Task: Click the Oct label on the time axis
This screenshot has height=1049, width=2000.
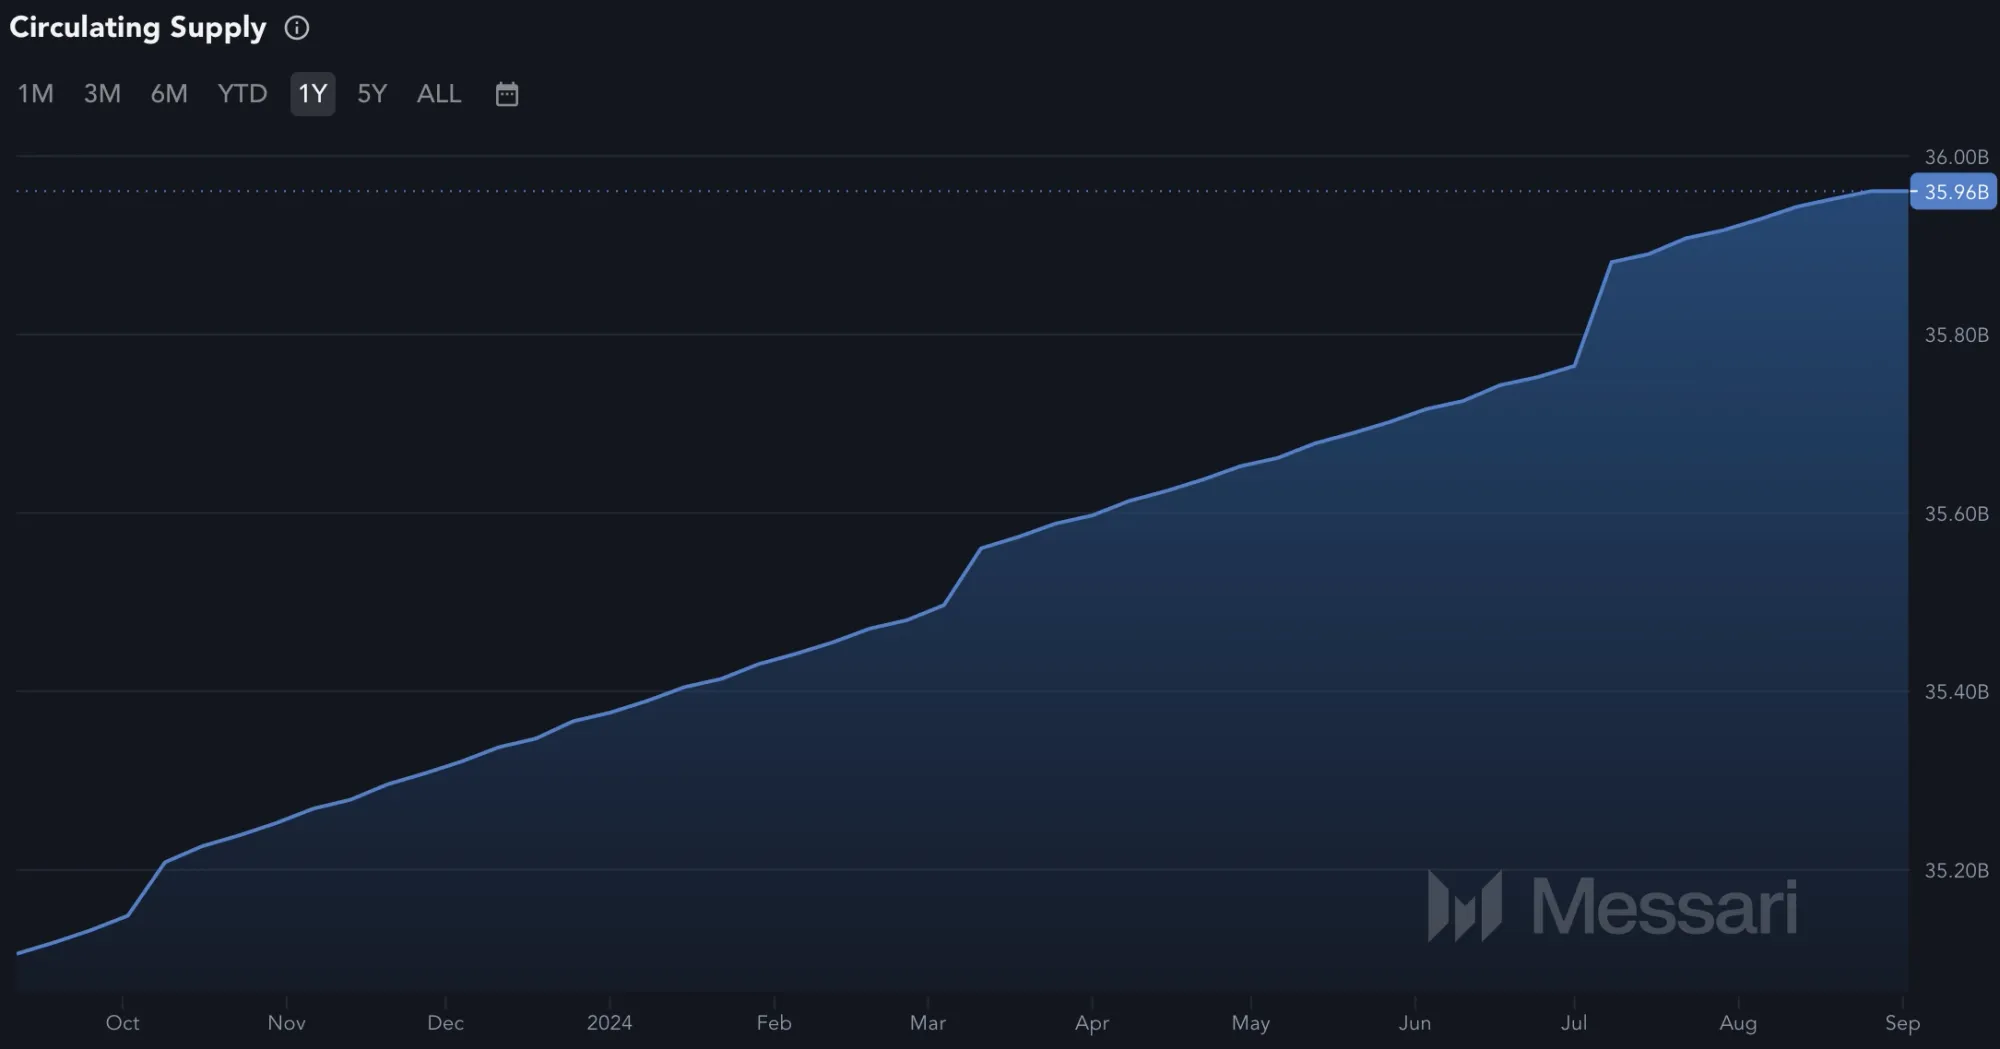Action: [x=122, y=1023]
